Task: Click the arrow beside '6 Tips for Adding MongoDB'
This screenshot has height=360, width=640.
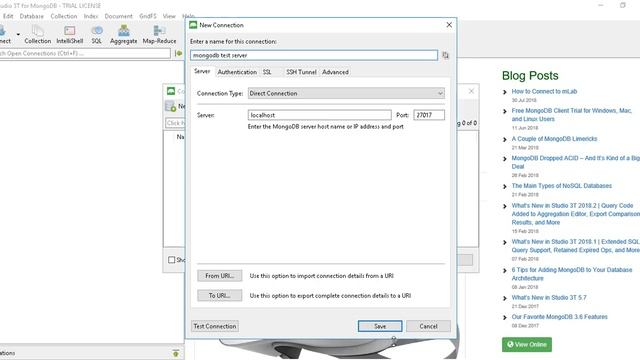Action: click(505, 270)
